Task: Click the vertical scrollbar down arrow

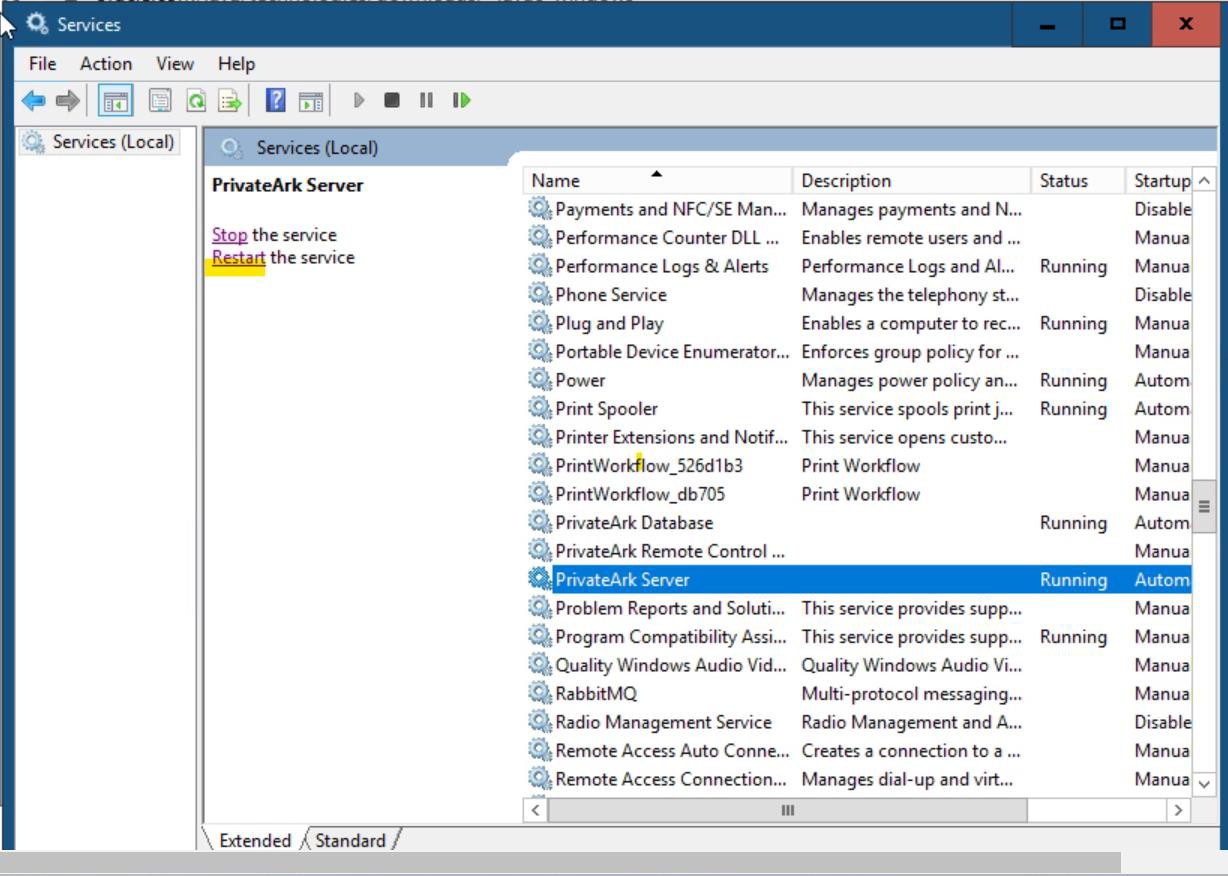Action: [1204, 784]
